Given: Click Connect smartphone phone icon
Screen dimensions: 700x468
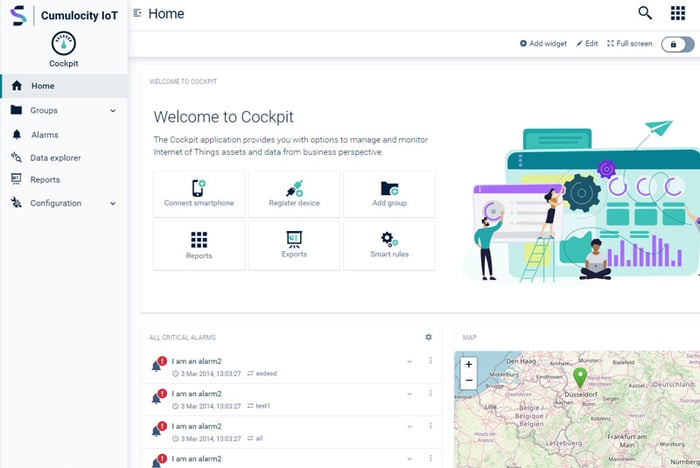Looking at the screenshot, I should pos(199,188).
